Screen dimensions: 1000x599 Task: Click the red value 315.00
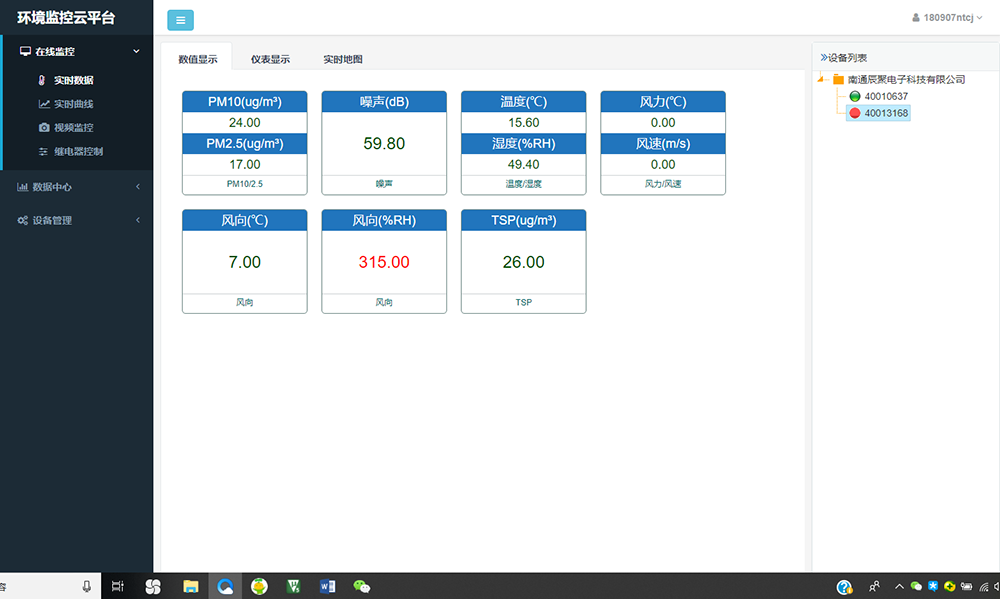tap(384, 262)
